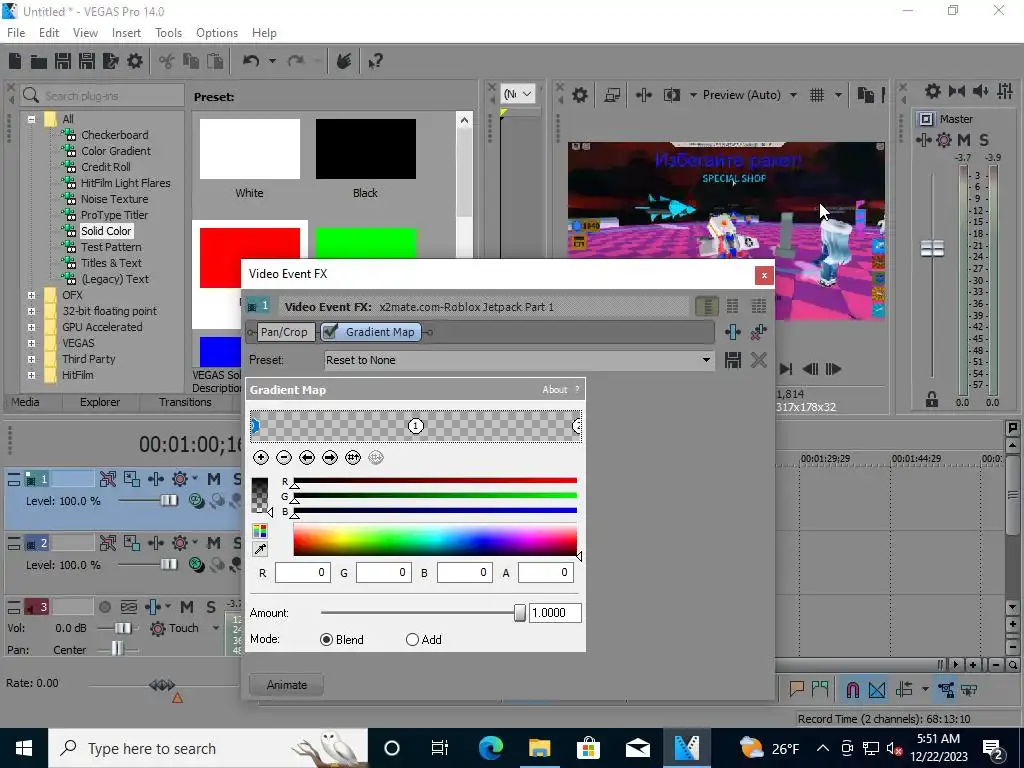Select next gradient point right arrow
This screenshot has height=768, width=1024.
click(x=330, y=458)
